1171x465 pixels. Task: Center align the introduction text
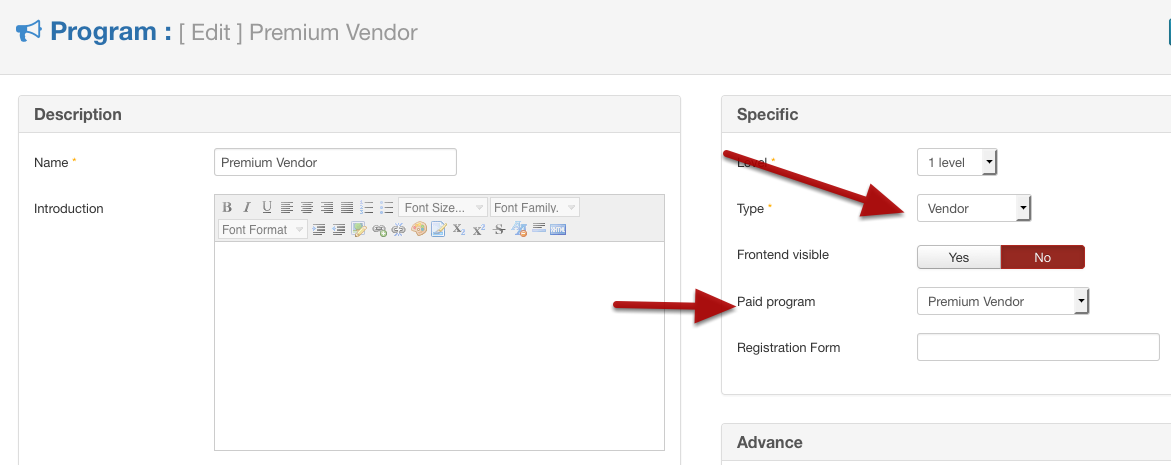[x=307, y=207]
